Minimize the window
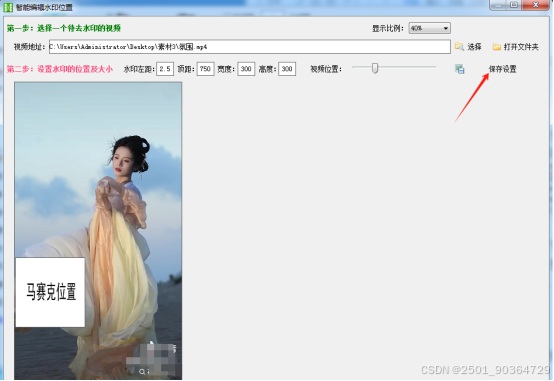 tap(498, 5)
